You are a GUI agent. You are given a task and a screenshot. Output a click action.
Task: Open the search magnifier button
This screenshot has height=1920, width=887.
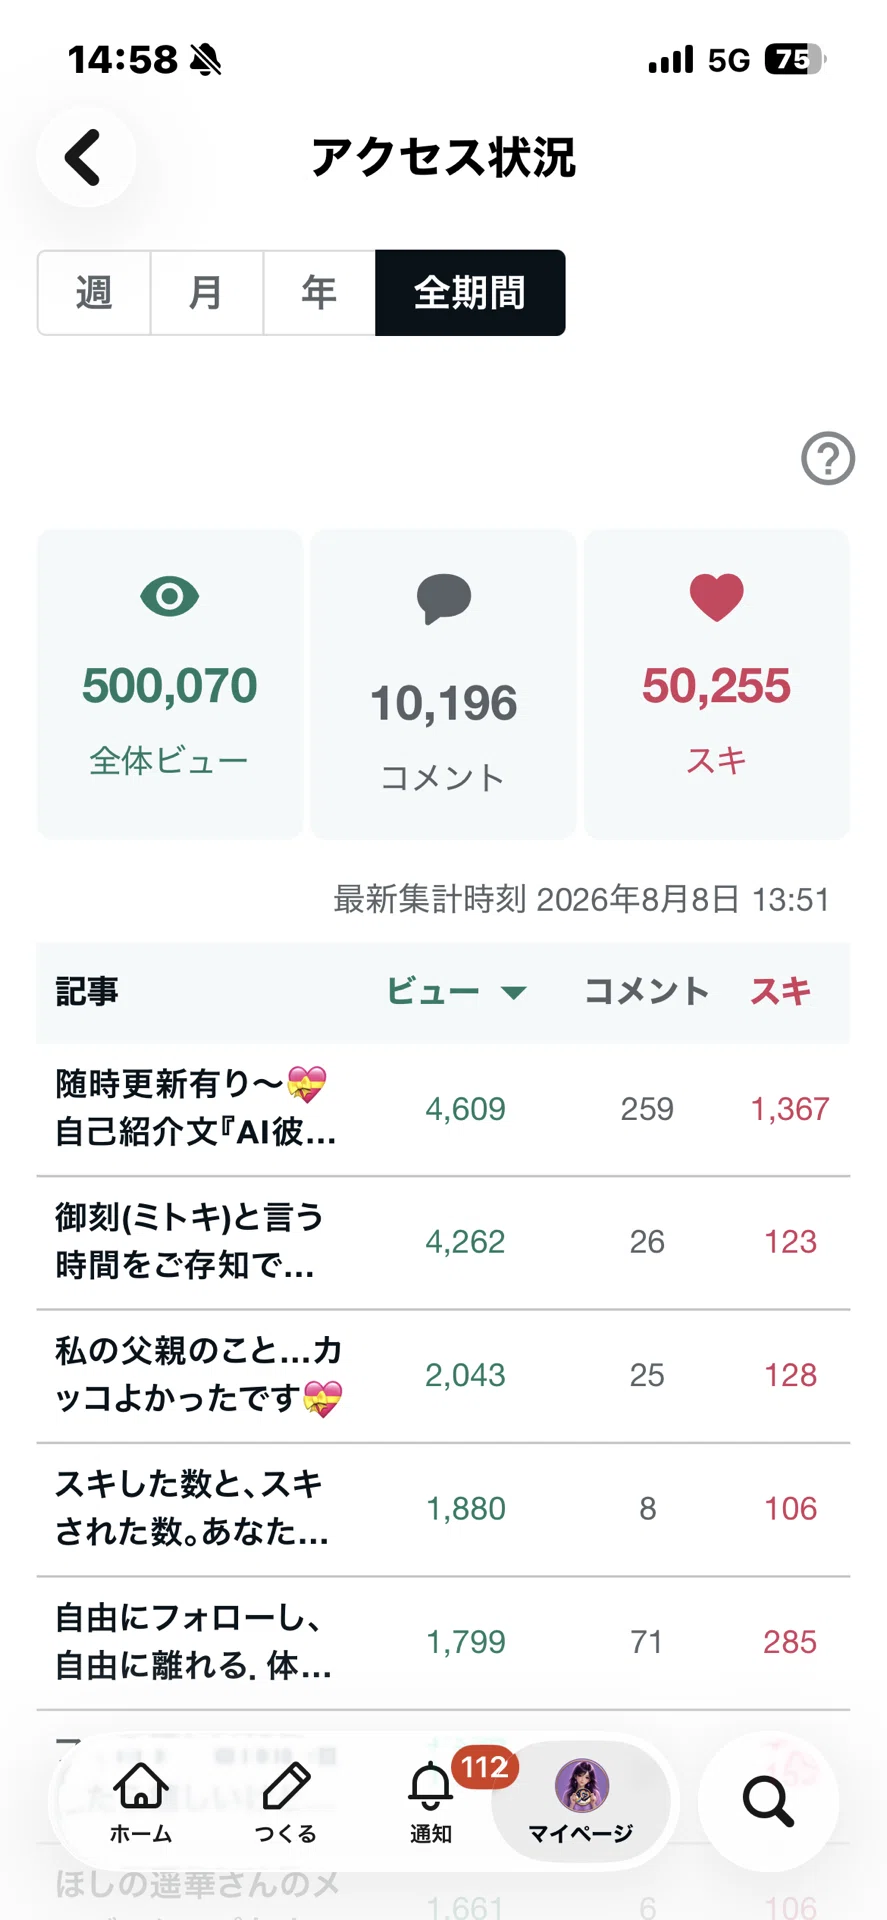(768, 1801)
